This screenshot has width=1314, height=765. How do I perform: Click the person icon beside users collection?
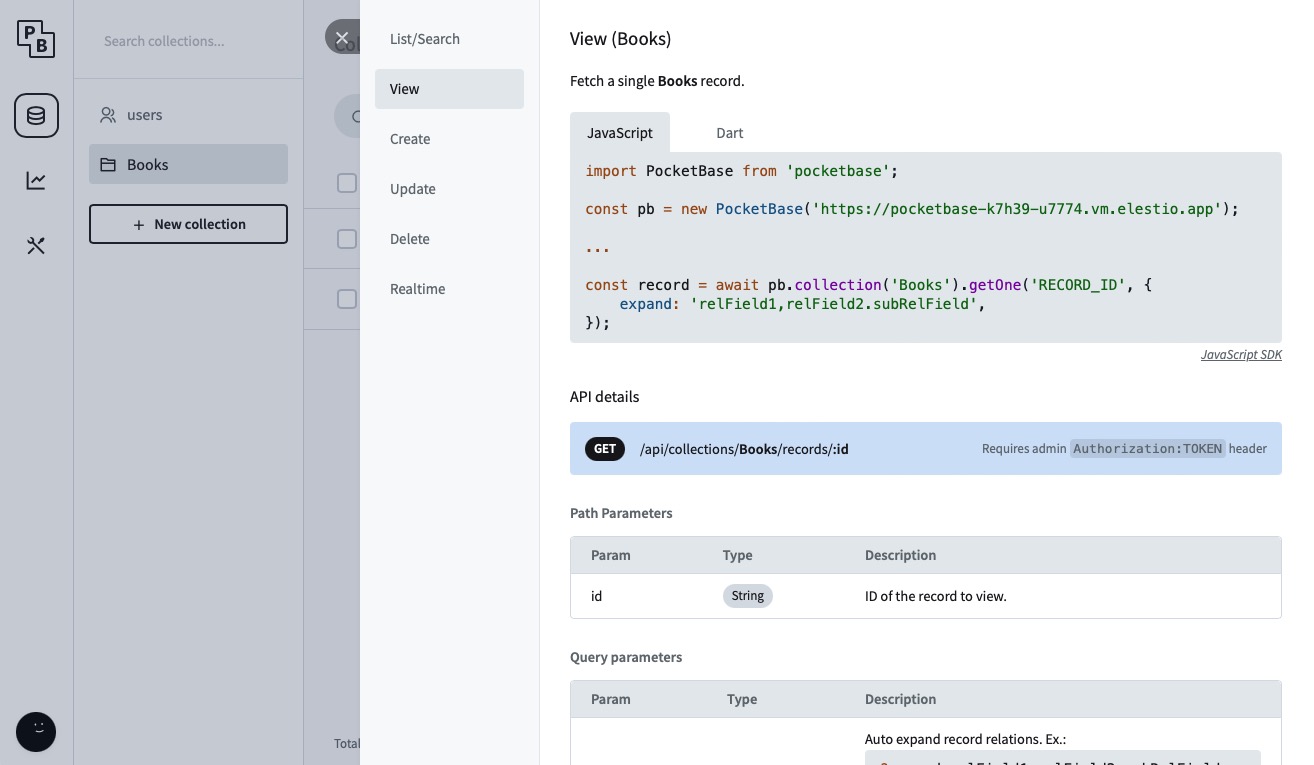(108, 115)
